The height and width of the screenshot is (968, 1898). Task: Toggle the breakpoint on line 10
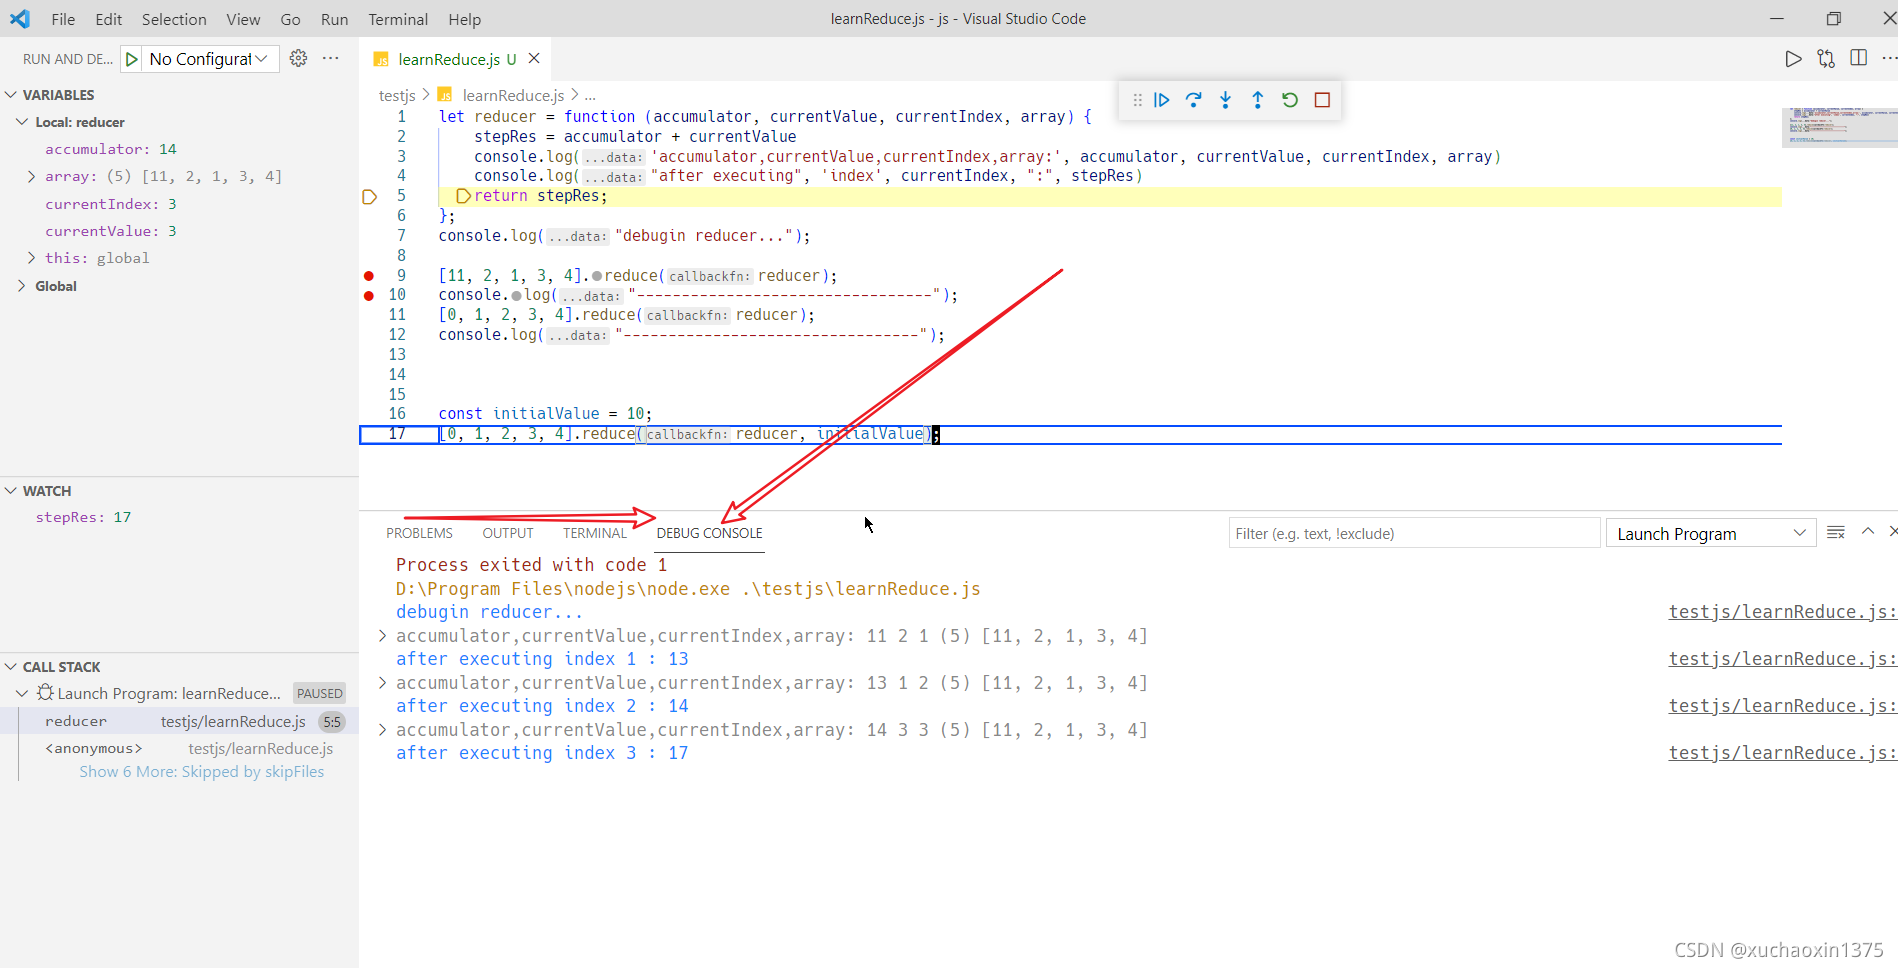click(x=368, y=295)
